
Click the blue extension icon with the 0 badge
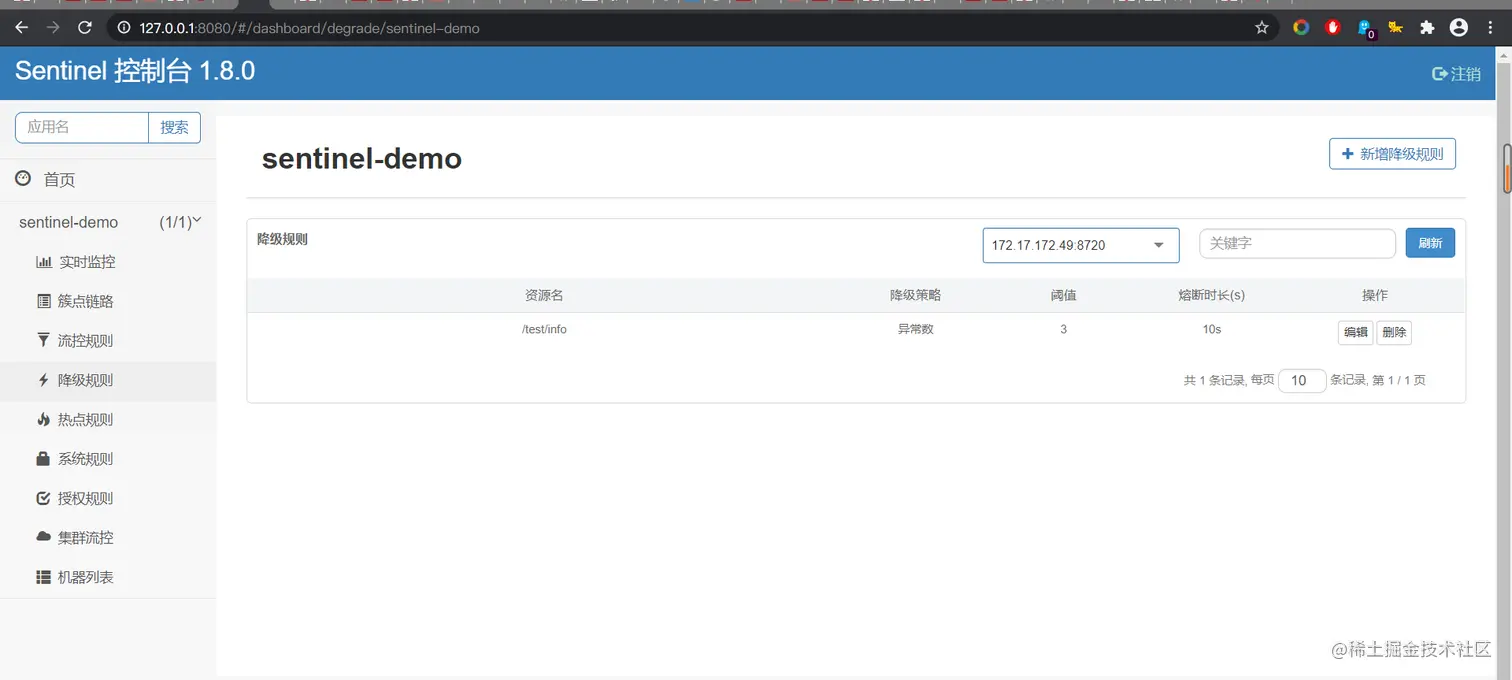pyautogui.click(x=1365, y=29)
